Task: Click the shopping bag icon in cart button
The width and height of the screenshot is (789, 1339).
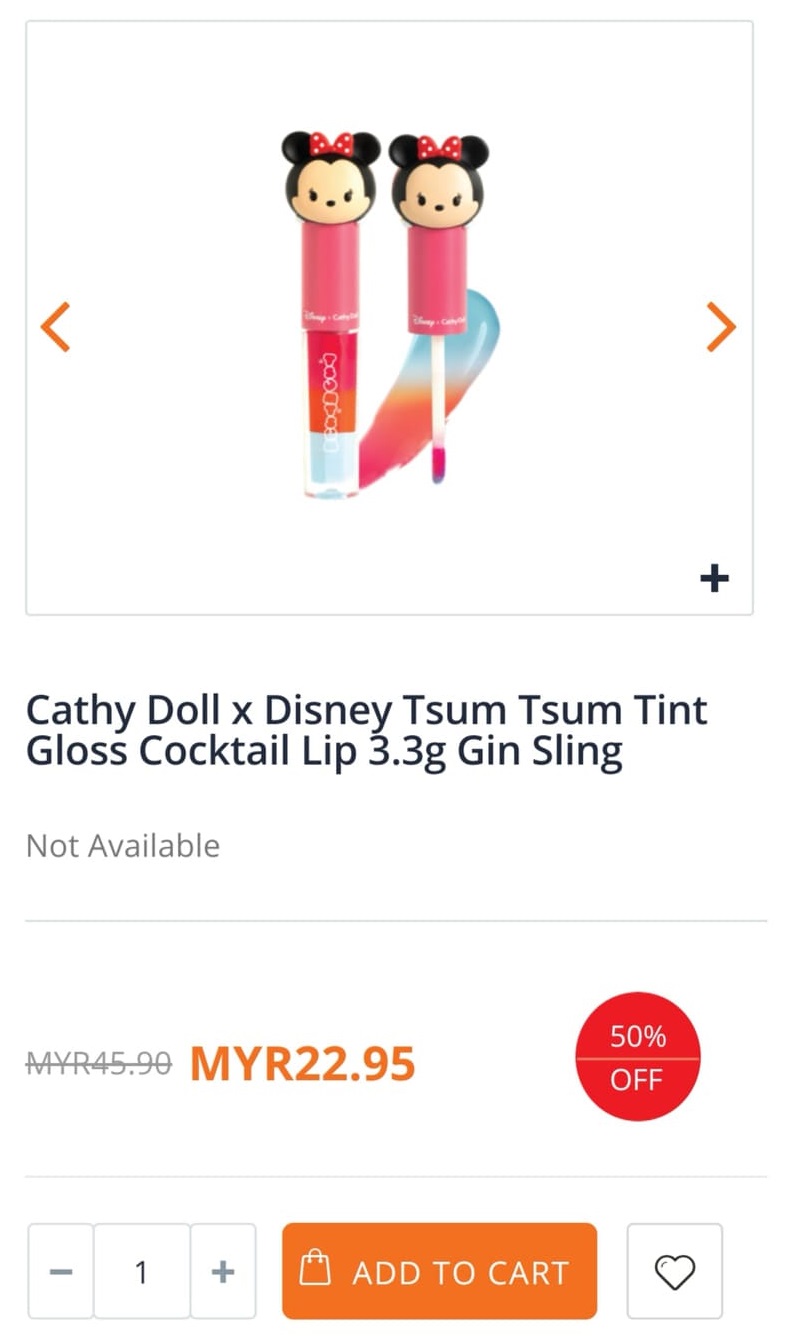Action: point(316,1271)
